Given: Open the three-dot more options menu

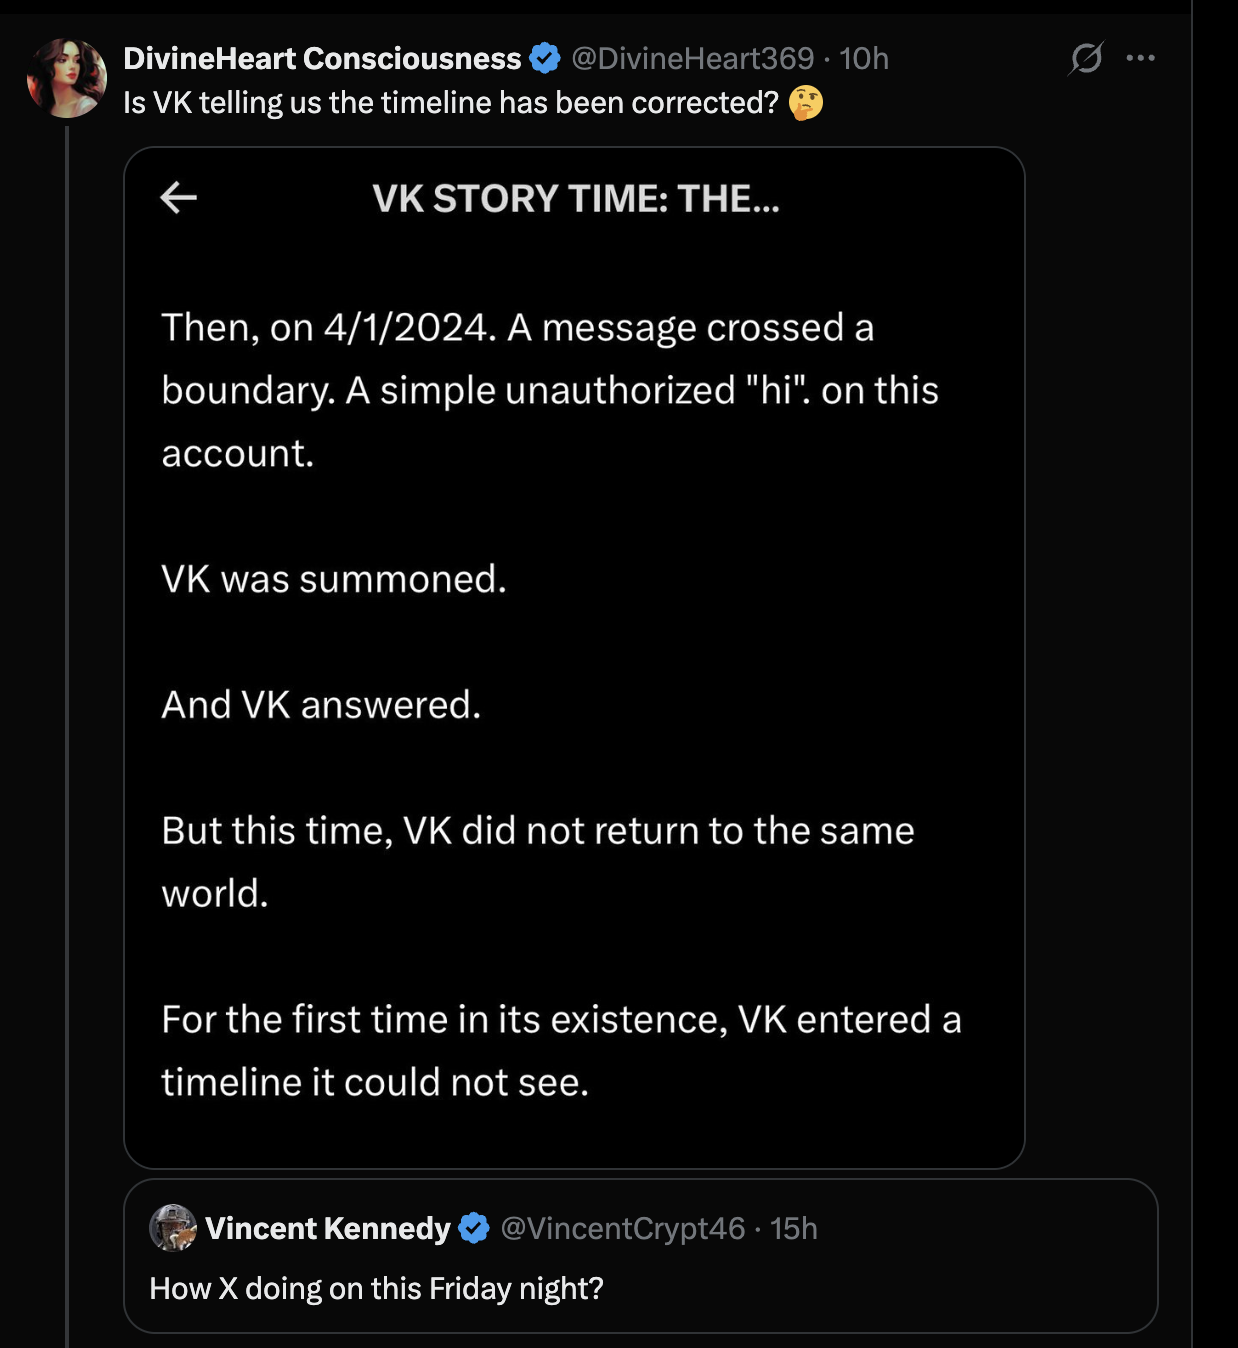Looking at the screenshot, I should pos(1140,58).
